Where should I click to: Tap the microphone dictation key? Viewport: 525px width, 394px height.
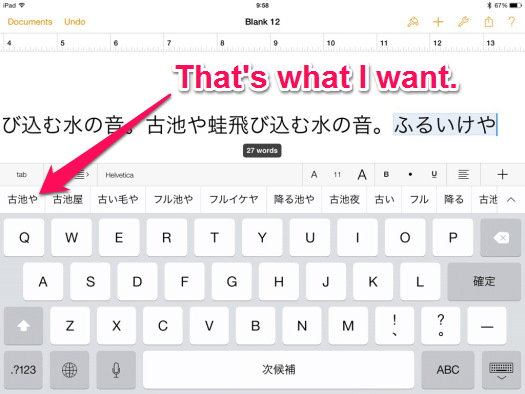point(116,370)
